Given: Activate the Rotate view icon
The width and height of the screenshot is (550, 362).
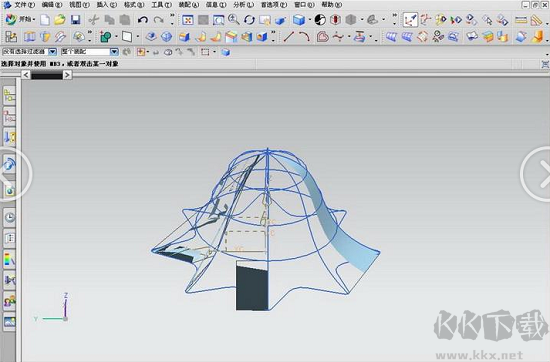Looking at the screenshot, I should click(x=249, y=20).
